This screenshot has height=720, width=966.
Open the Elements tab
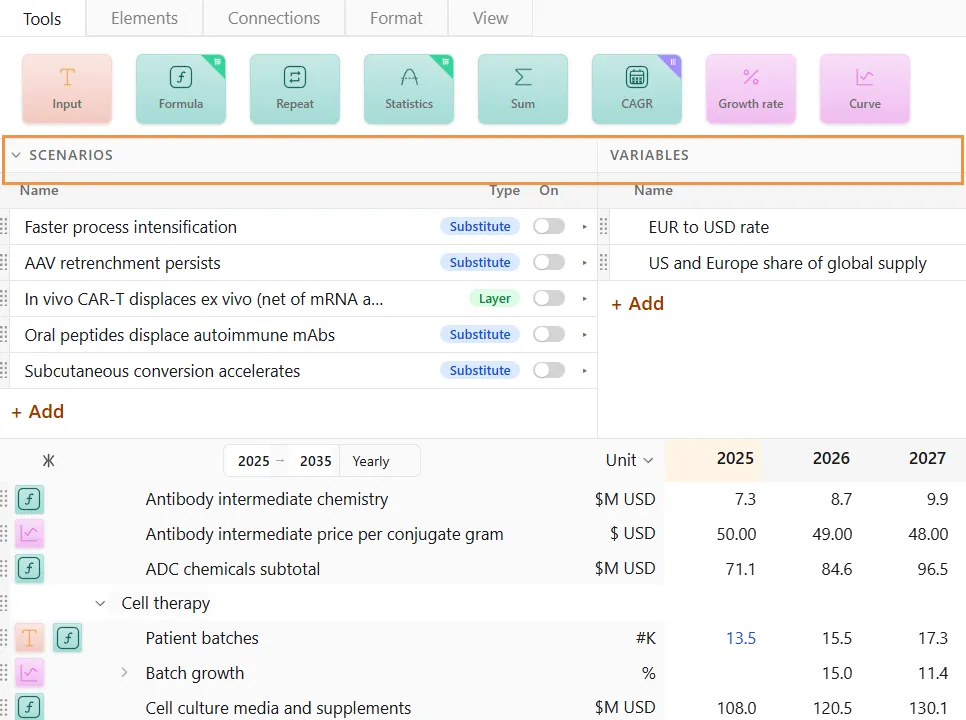pyautogui.click(x=144, y=18)
